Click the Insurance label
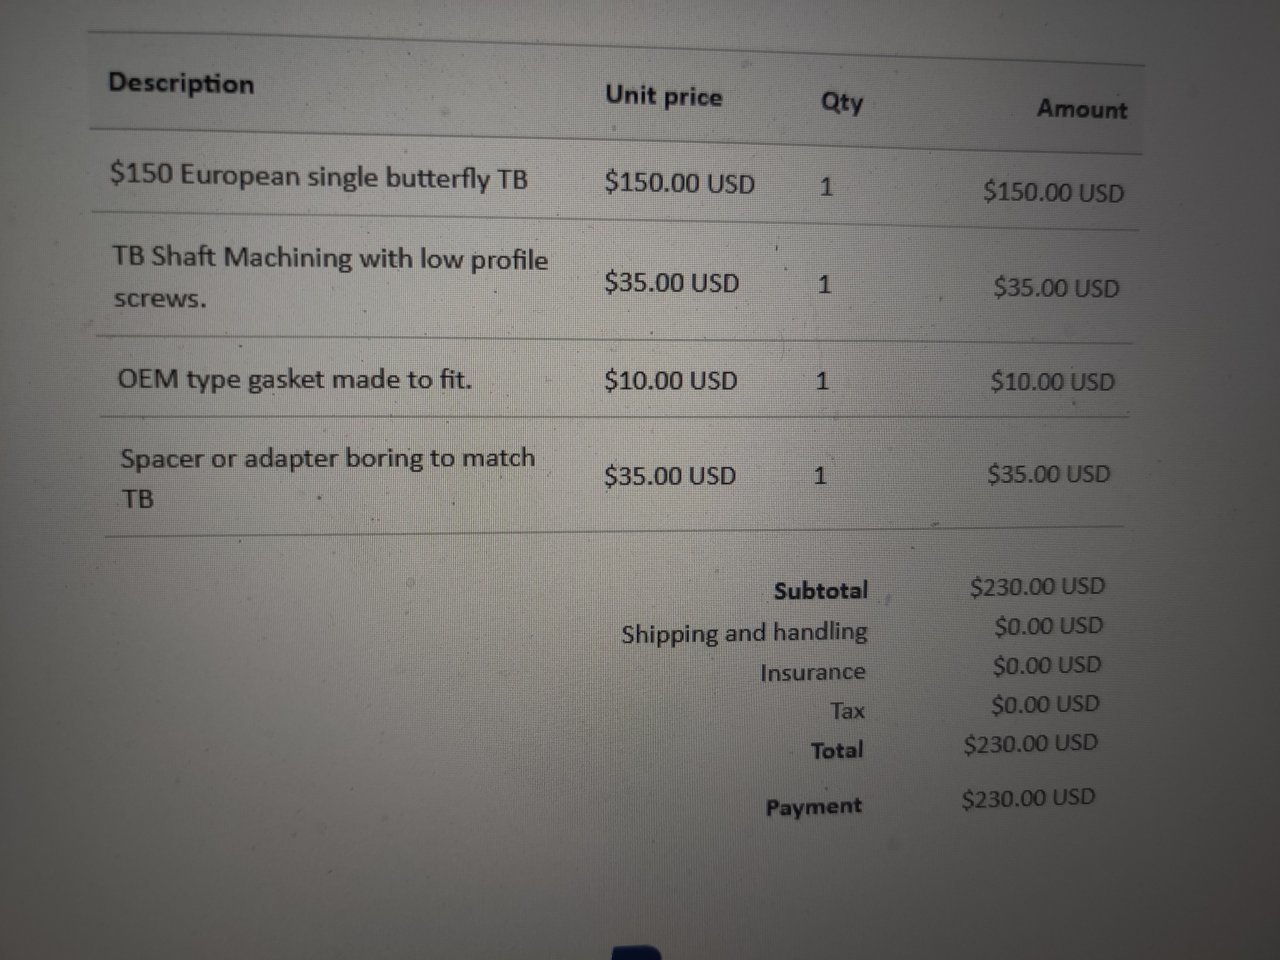This screenshot has height=960, width=1280. click(812, 672)
